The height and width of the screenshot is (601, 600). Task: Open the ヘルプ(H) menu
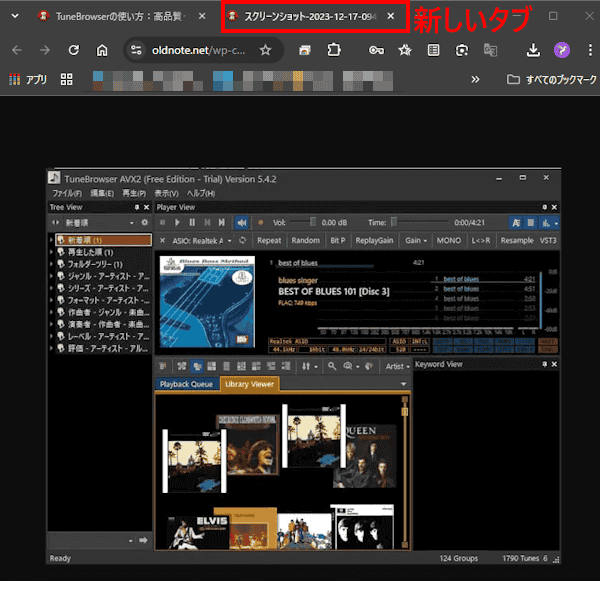[201, 194]
